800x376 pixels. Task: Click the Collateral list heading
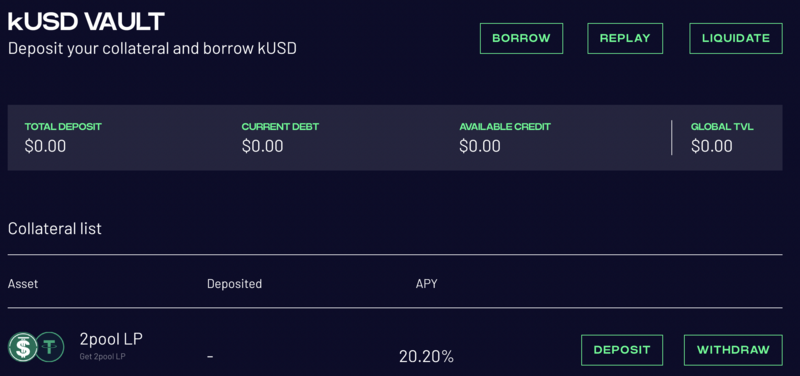tap(55, 228)
